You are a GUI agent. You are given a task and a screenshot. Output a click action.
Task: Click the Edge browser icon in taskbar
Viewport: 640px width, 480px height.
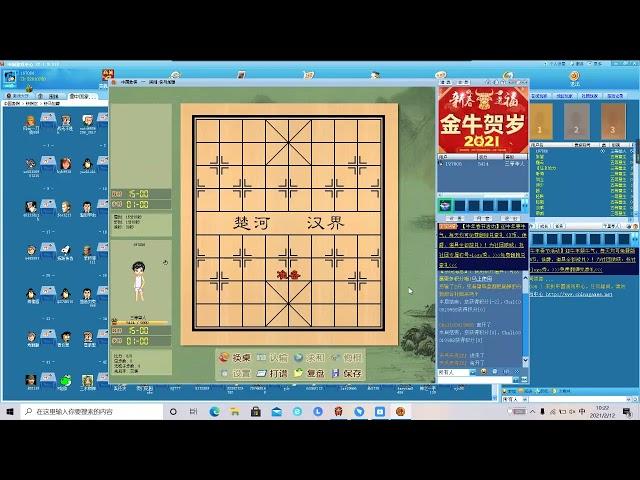pos(215,411)
